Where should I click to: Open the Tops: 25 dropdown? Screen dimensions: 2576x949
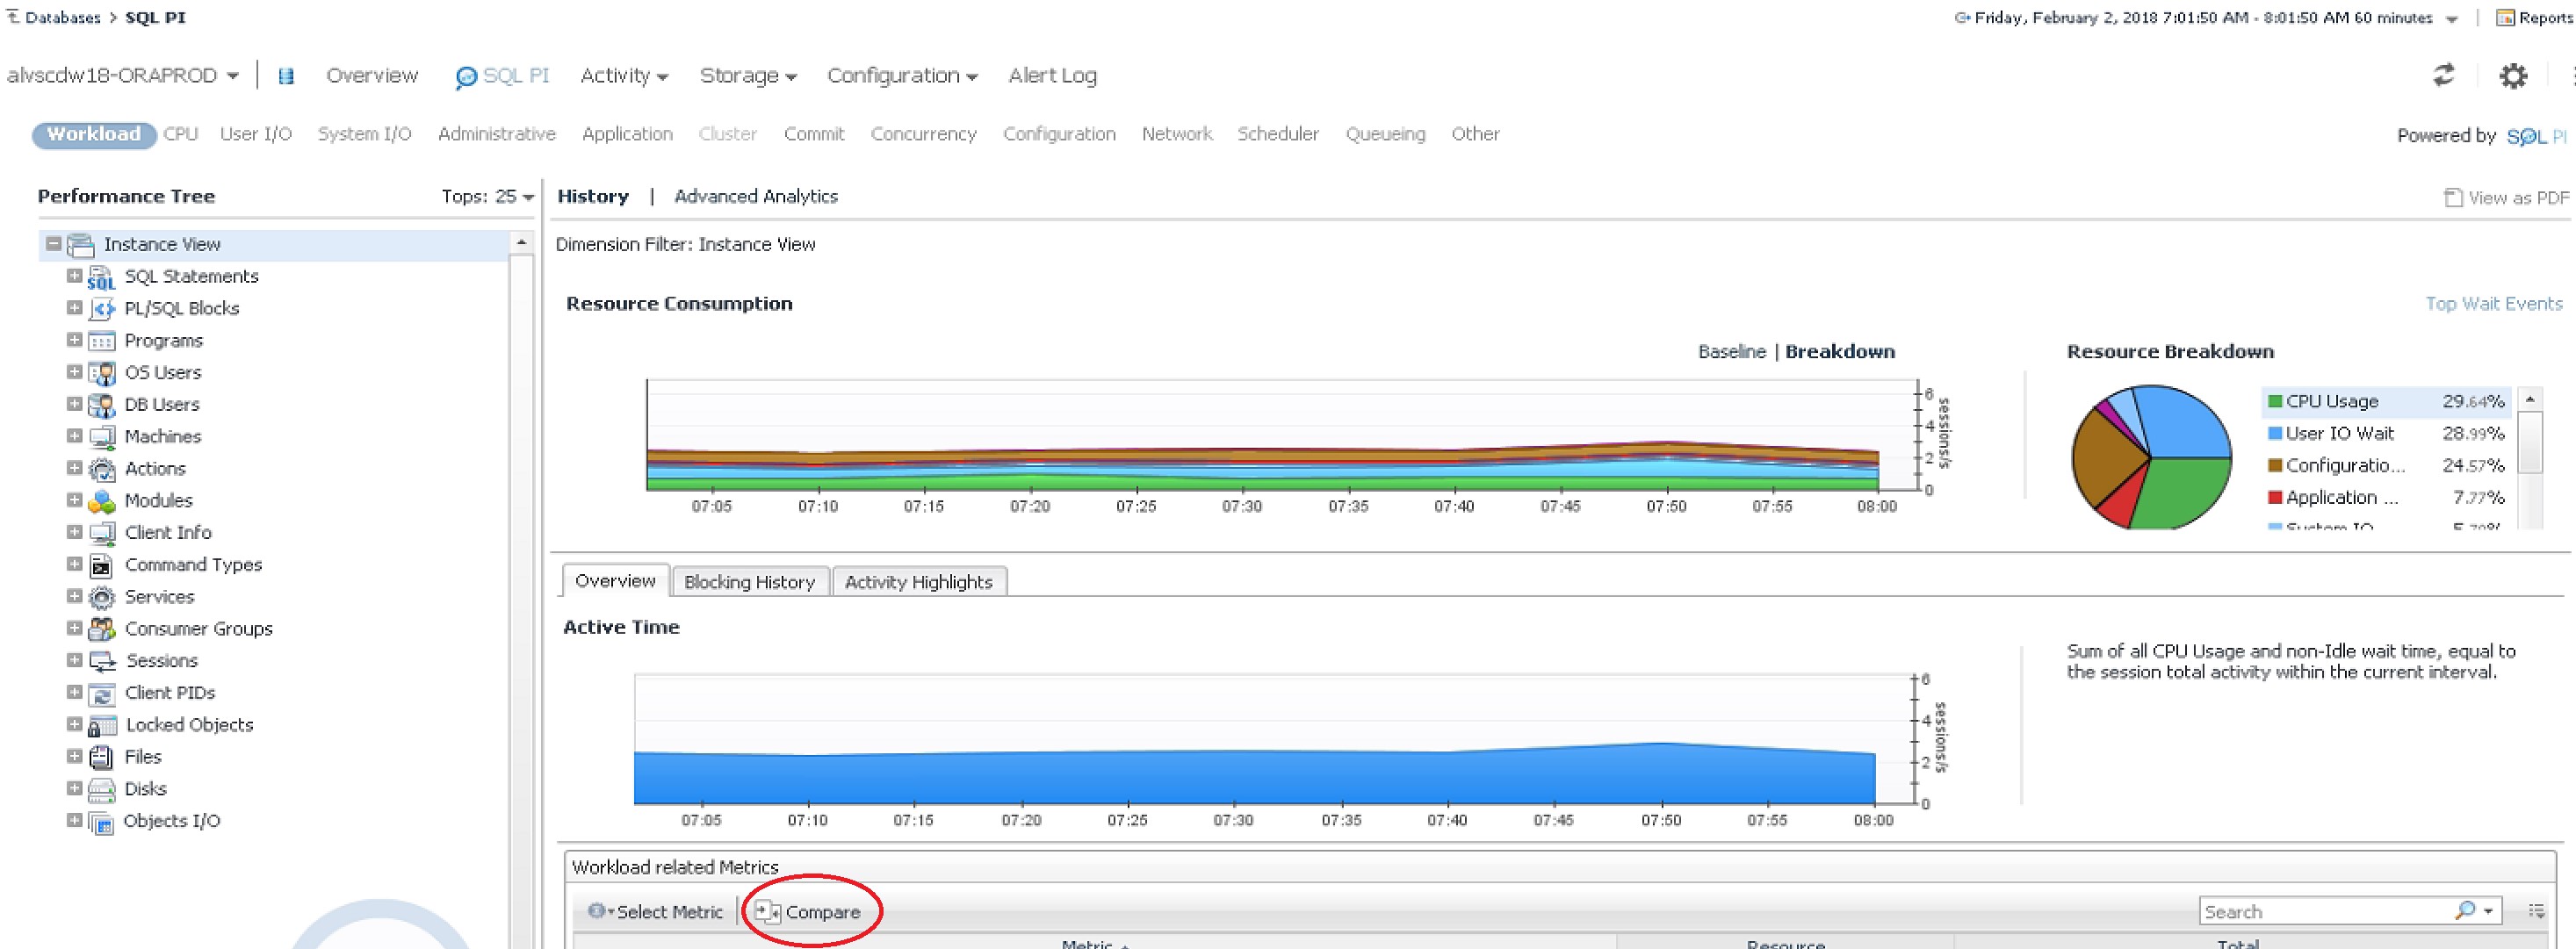487,197
